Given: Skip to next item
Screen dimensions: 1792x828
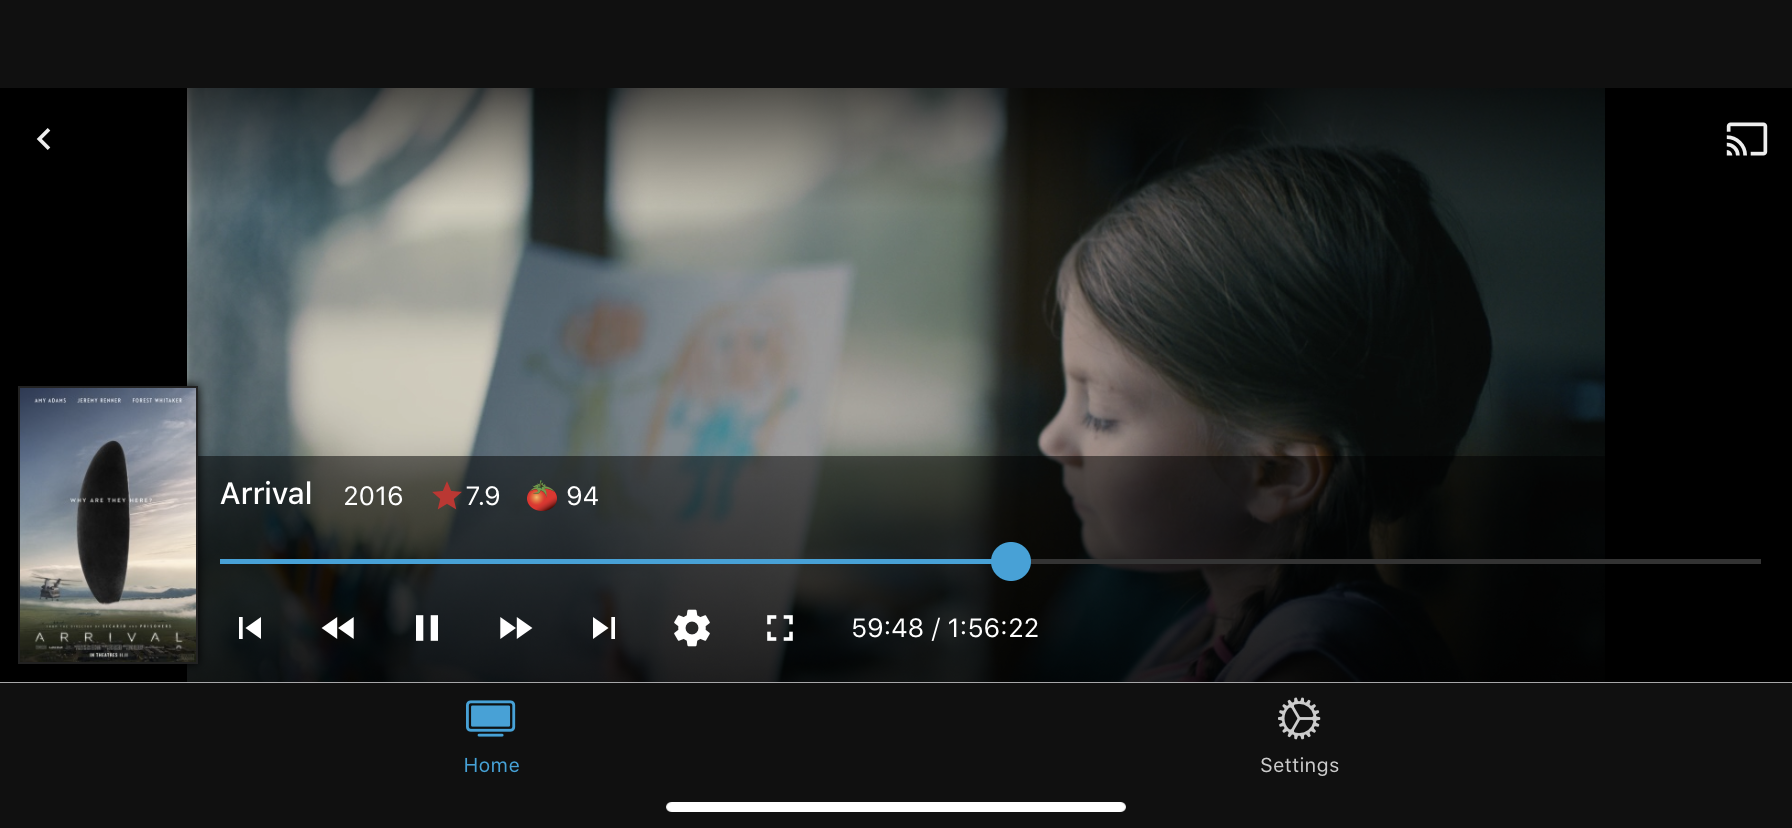Looking at the screenshot, I should tap(604, 628).
